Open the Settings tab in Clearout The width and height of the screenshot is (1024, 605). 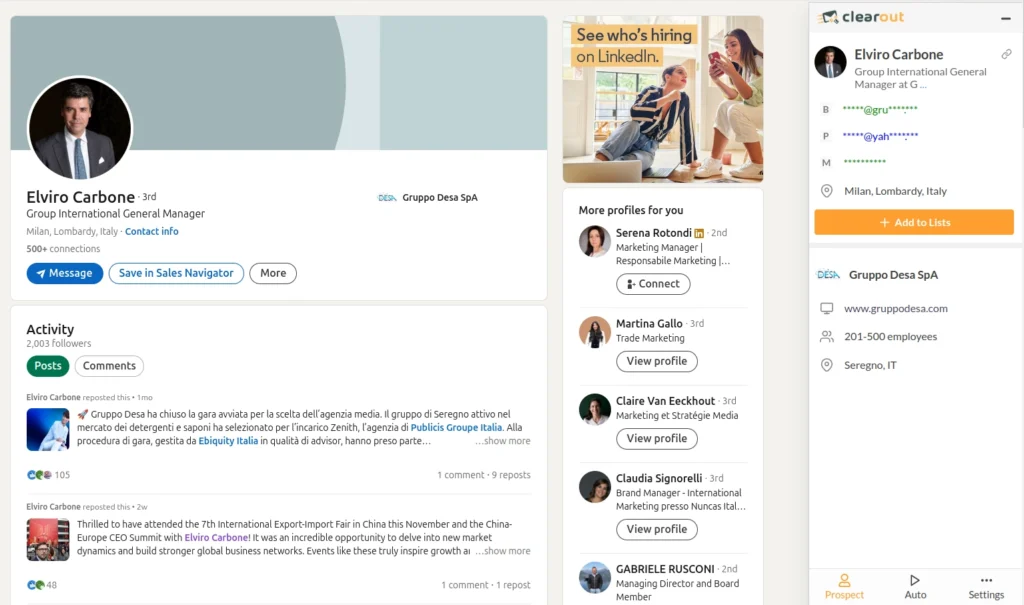pyautogui.click(x=986, y=587)
